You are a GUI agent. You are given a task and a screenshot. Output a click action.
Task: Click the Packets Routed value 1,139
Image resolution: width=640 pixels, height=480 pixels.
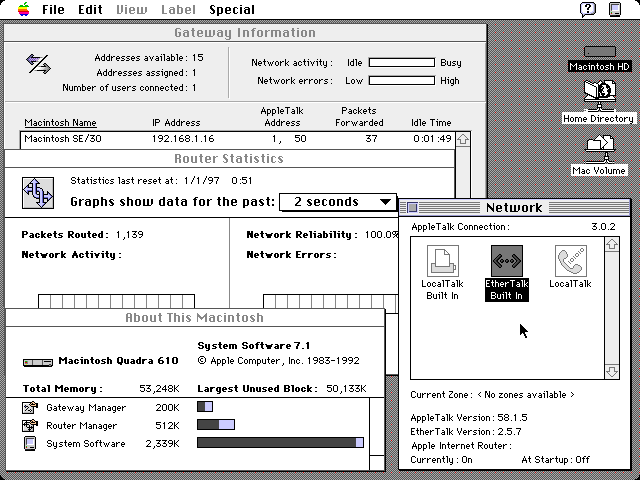click(129, 235)
